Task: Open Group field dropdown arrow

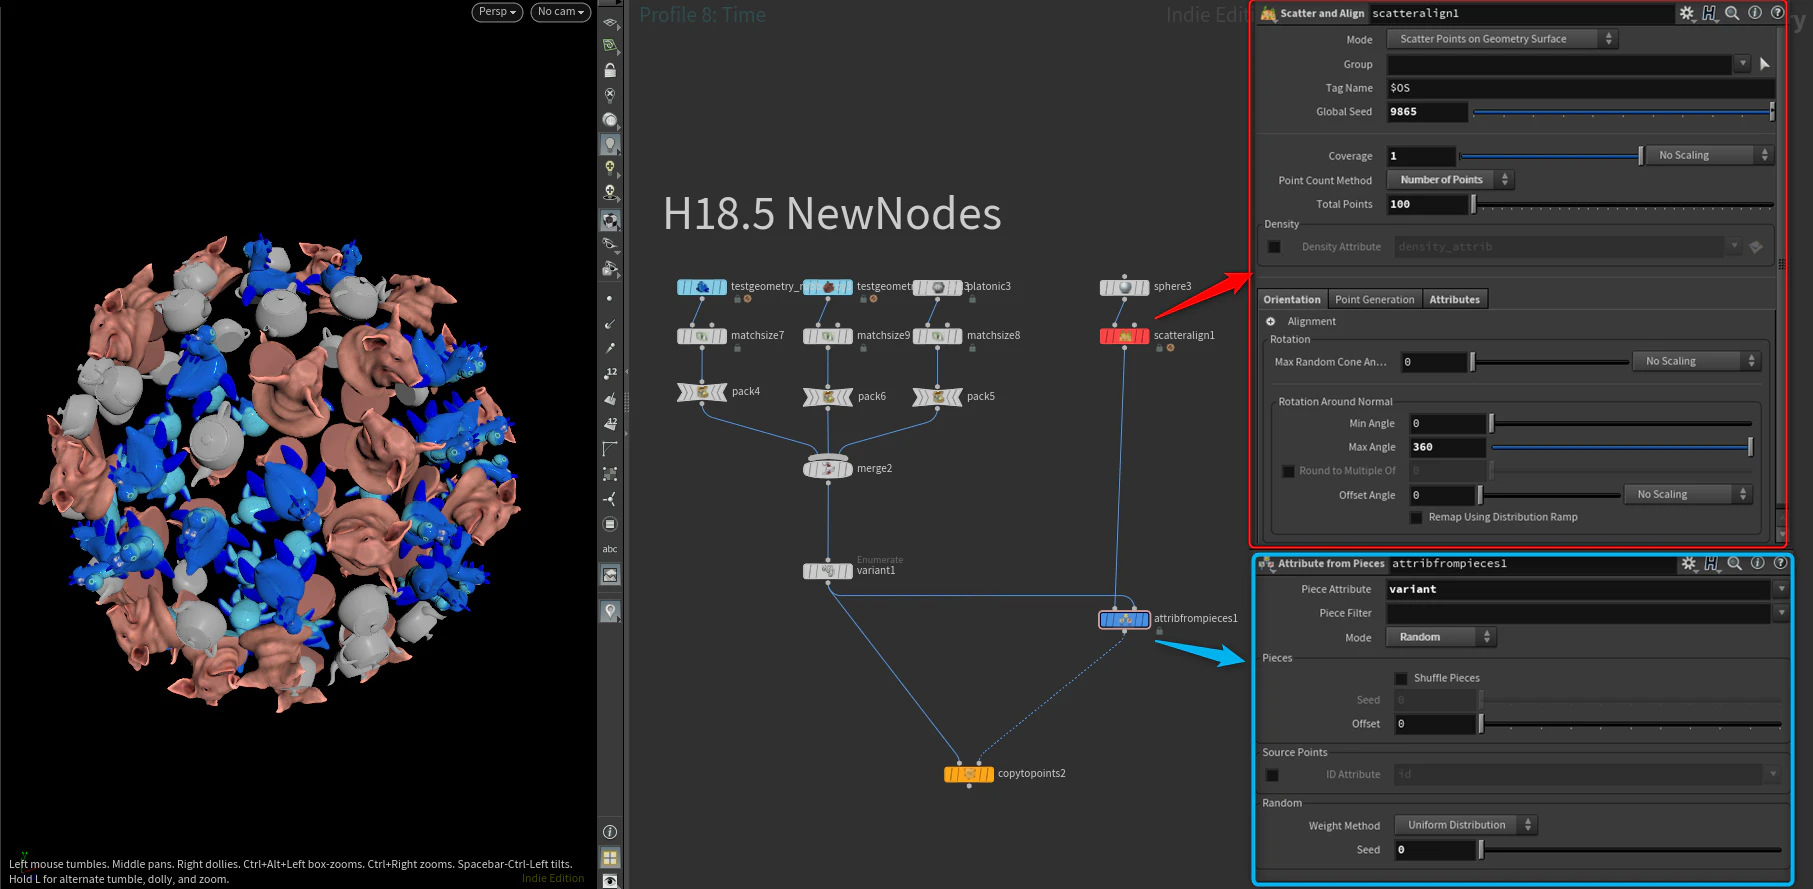Action: tap(1742, 64)
